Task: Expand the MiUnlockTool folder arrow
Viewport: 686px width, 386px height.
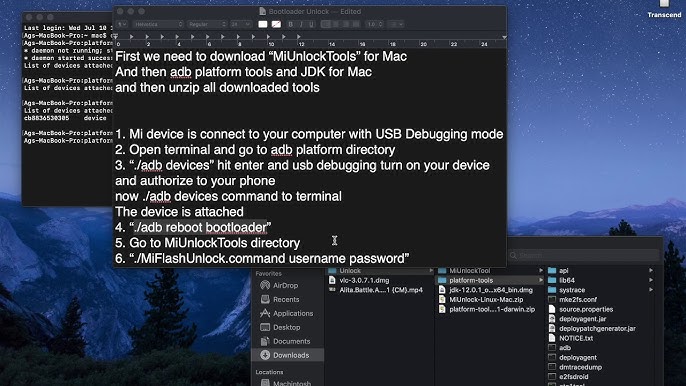Action: tap(541, 271)
